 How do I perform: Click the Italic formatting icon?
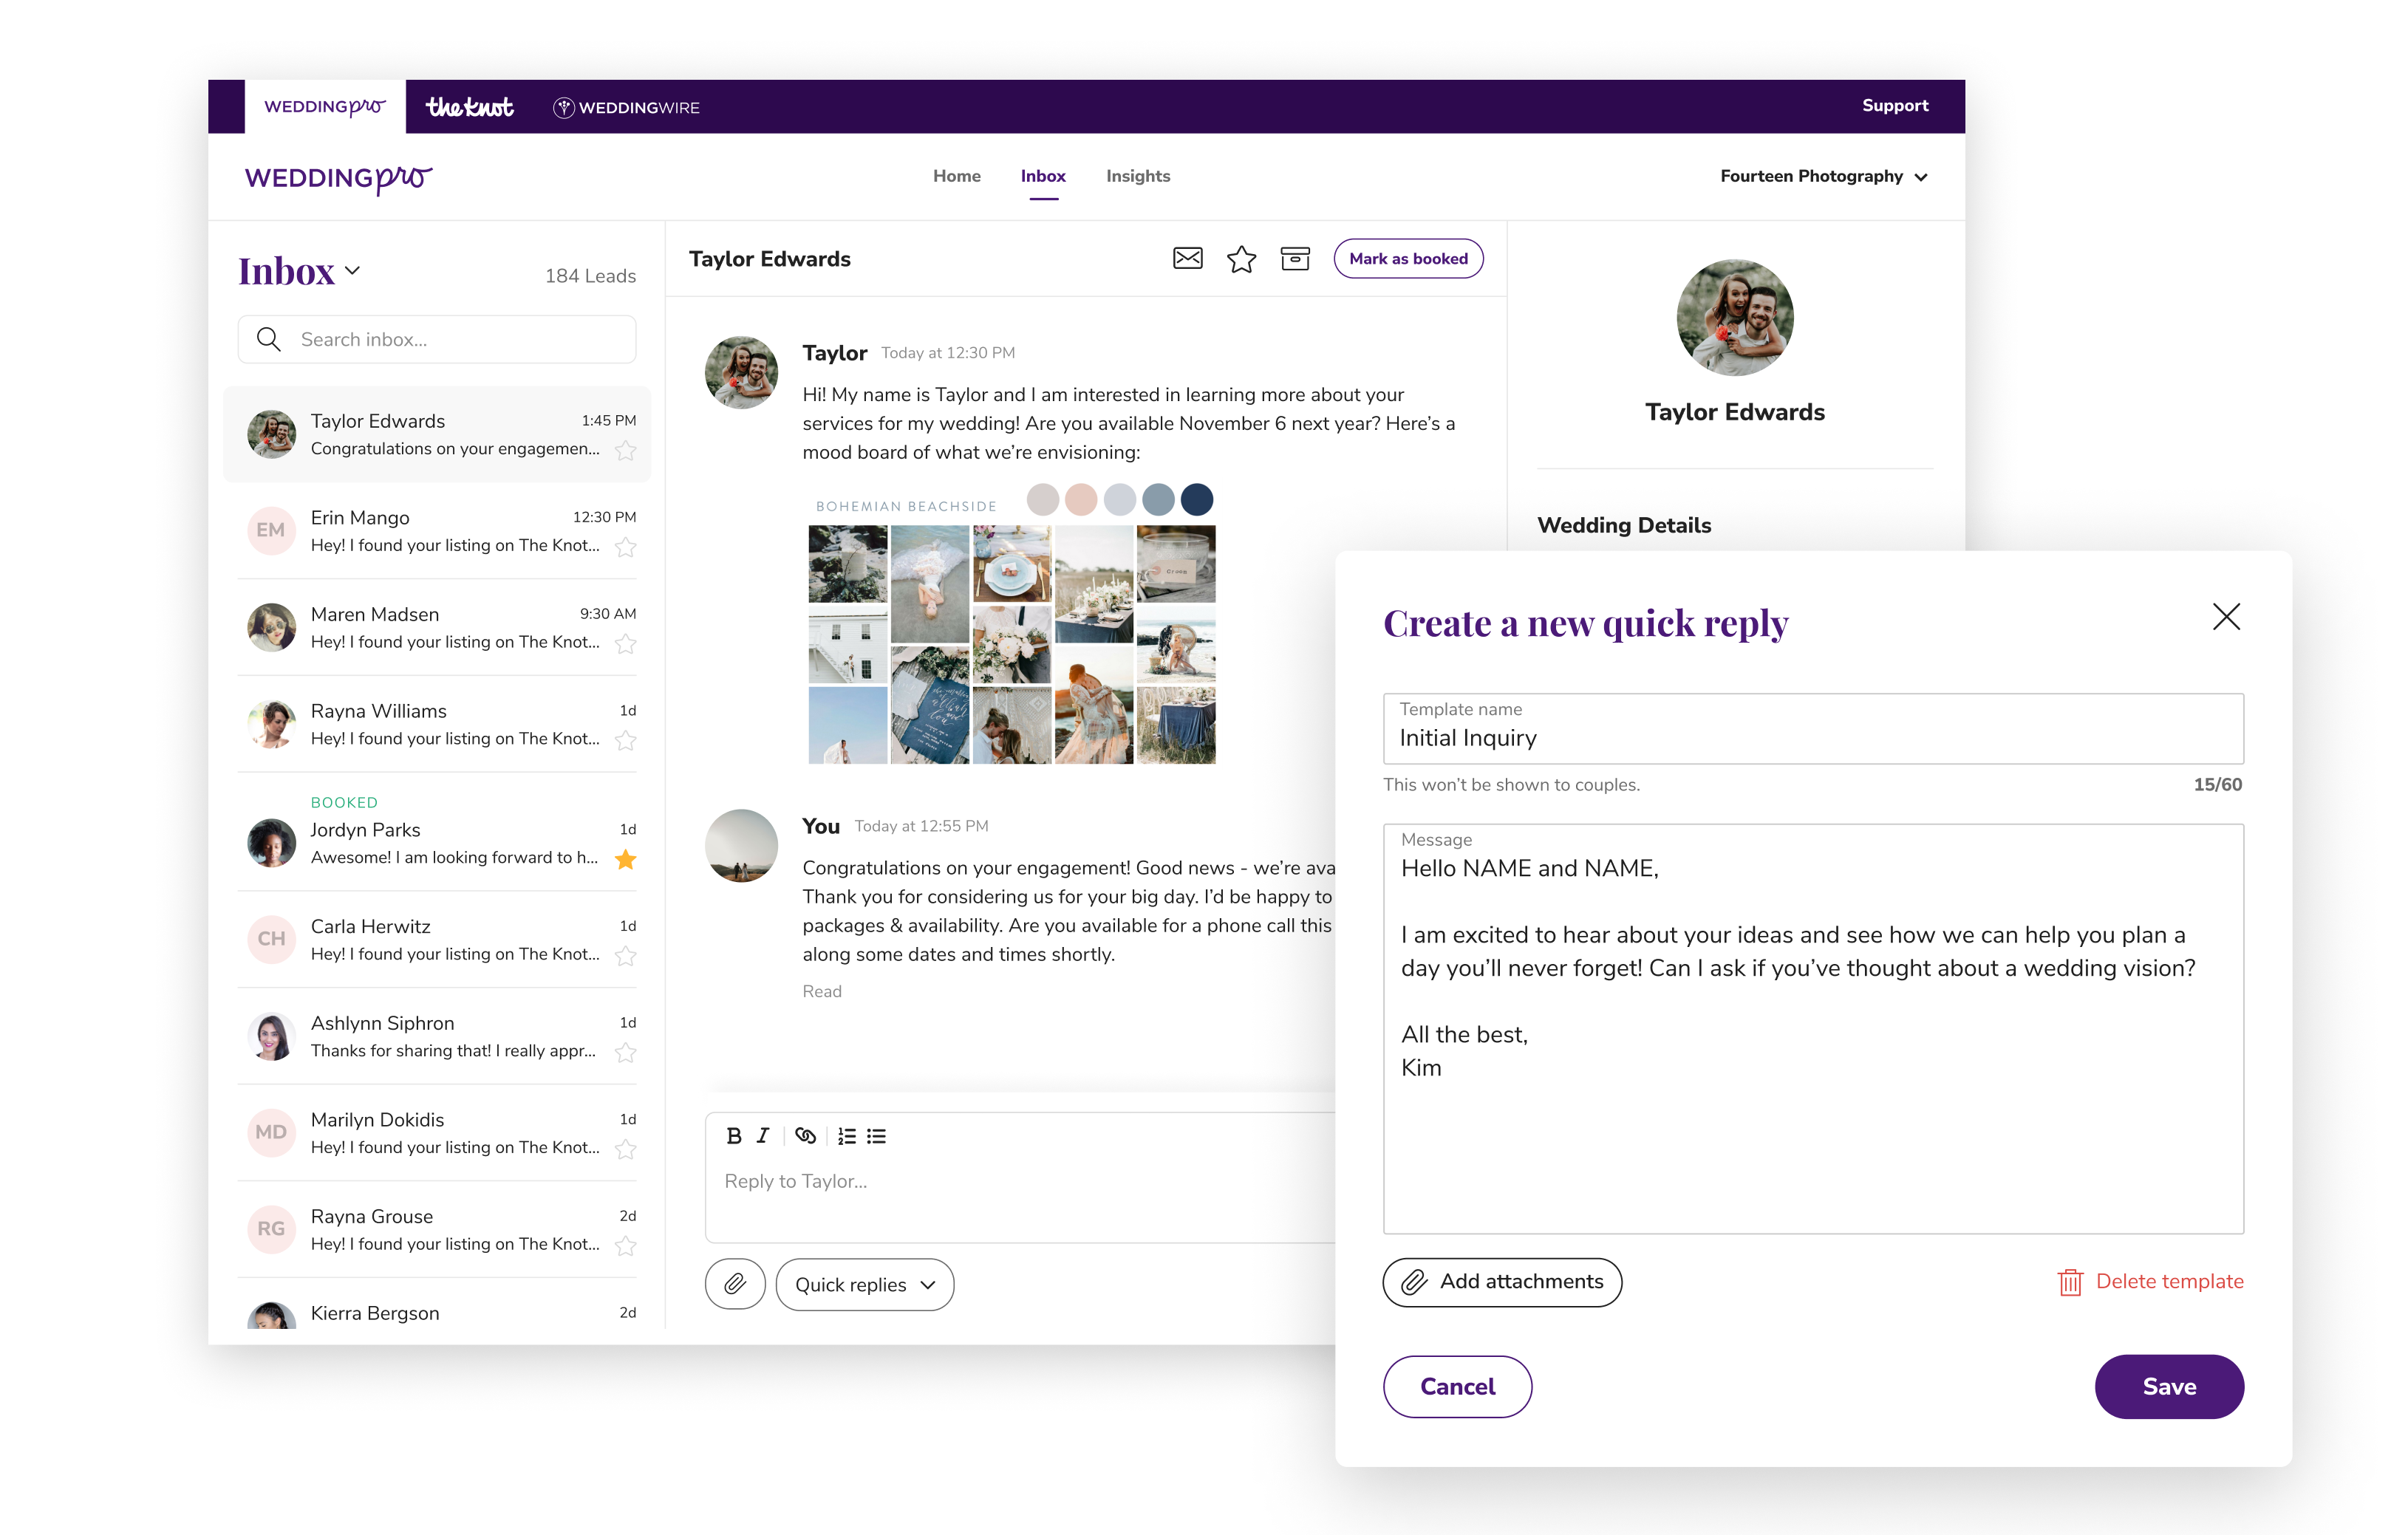[763, 1135]
